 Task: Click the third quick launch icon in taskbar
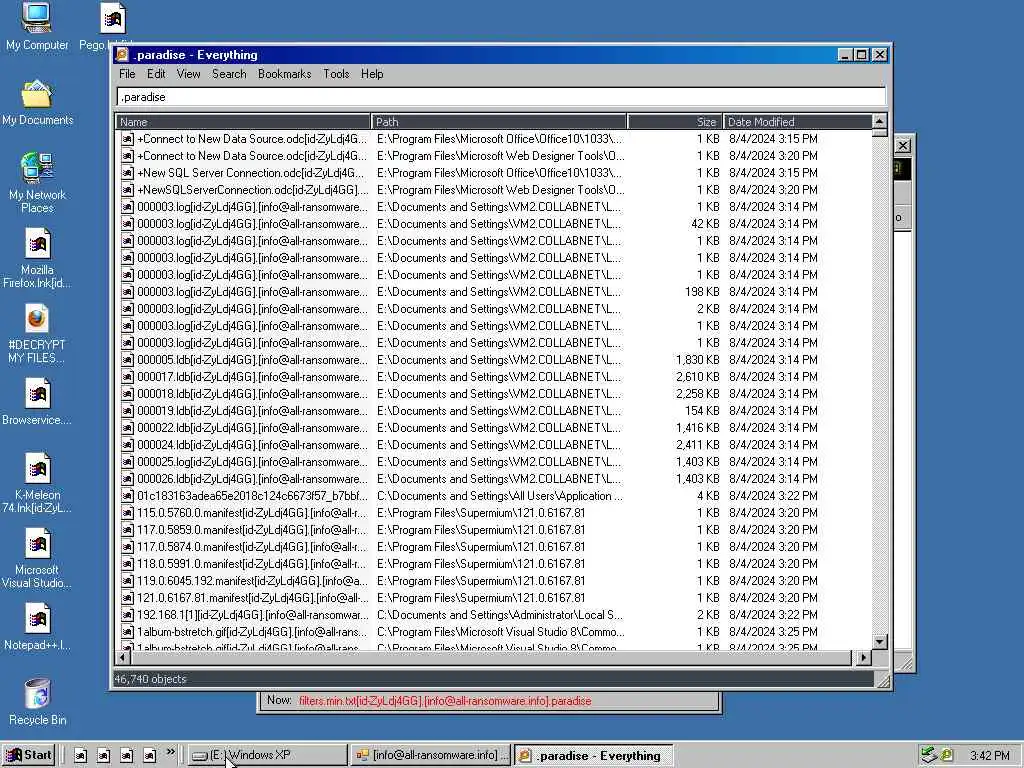pos(127,755)
